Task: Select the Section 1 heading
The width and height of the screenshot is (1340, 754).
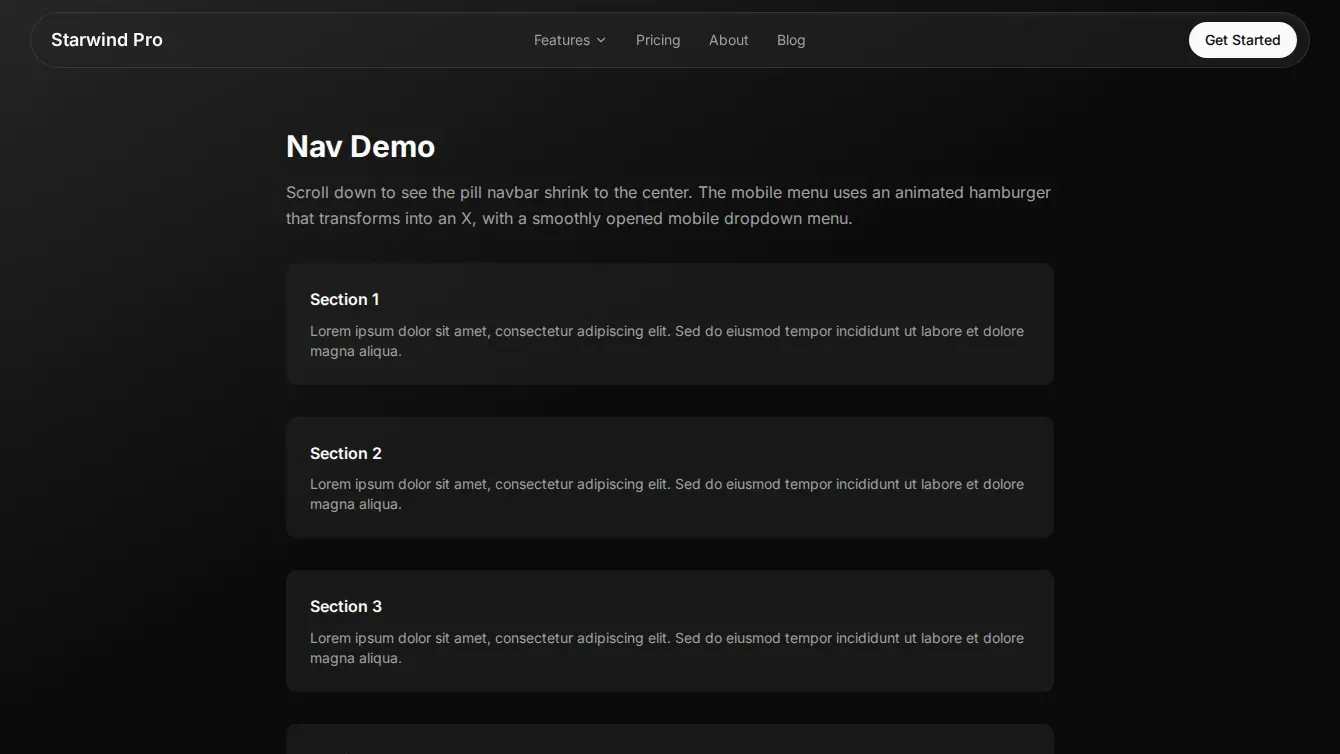Action: (344, 299)
